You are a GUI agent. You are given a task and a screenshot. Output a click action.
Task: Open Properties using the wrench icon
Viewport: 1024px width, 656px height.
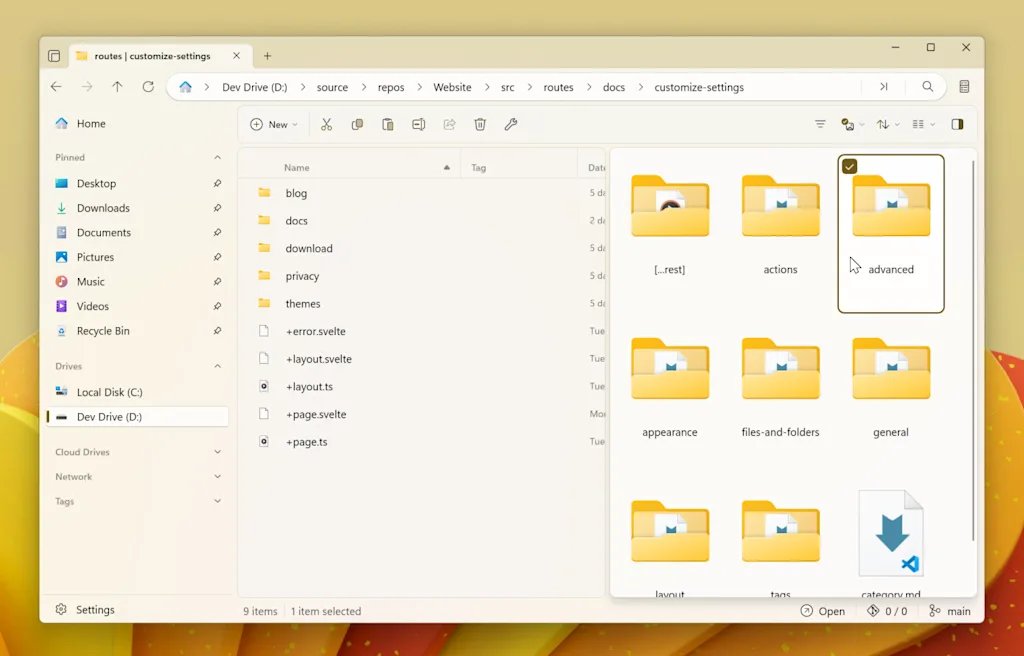point(511,124)
